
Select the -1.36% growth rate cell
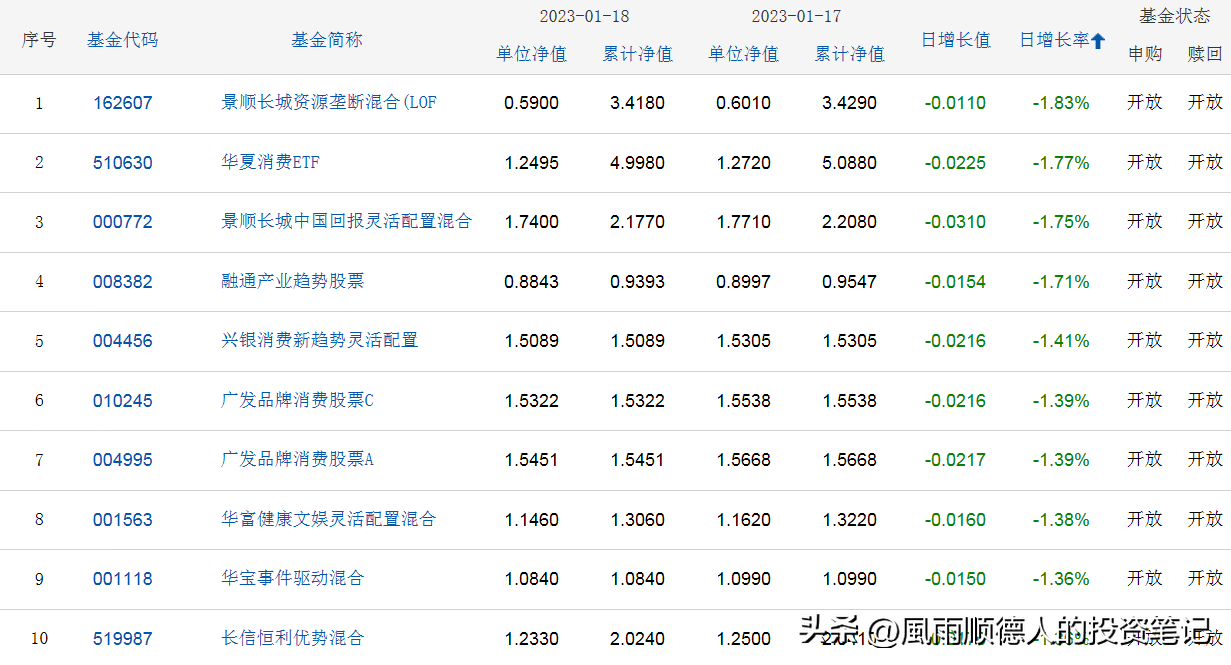(1061, 579)
